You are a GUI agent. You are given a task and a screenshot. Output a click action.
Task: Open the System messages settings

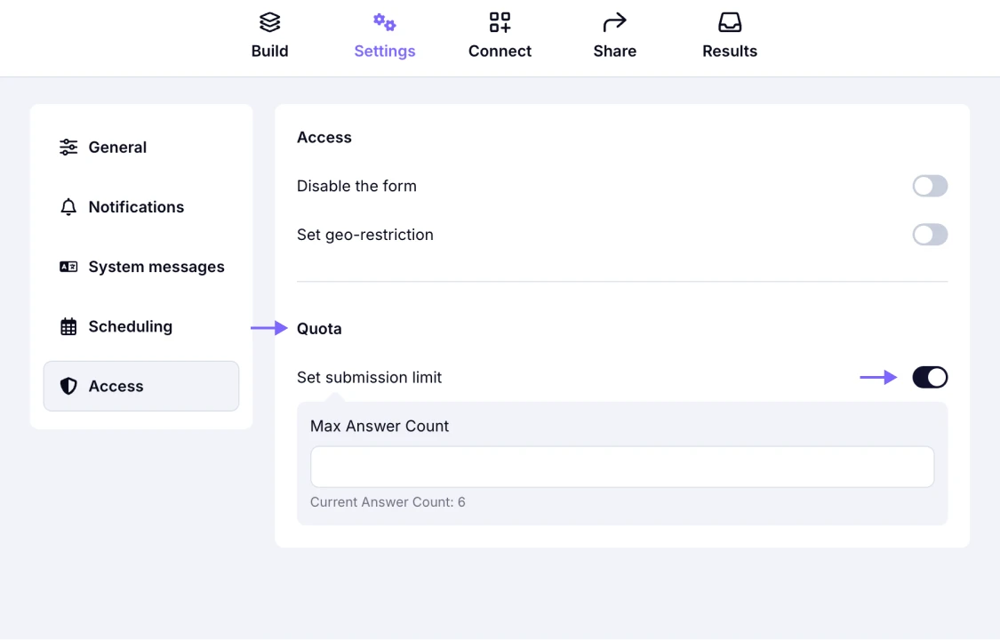[155, 266]
